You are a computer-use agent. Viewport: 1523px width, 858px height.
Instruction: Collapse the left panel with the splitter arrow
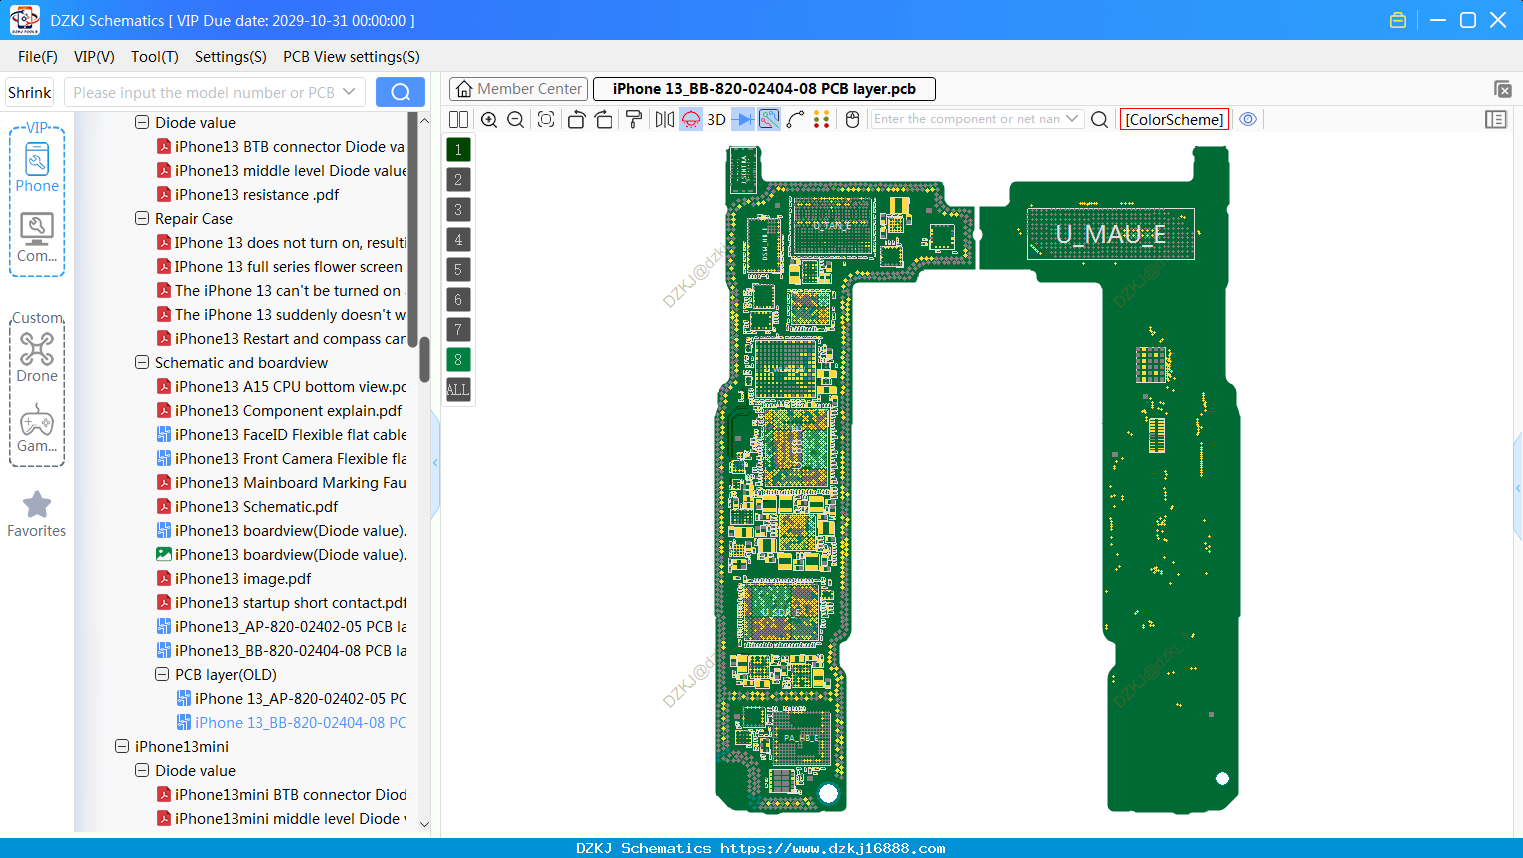click(435, 463)
